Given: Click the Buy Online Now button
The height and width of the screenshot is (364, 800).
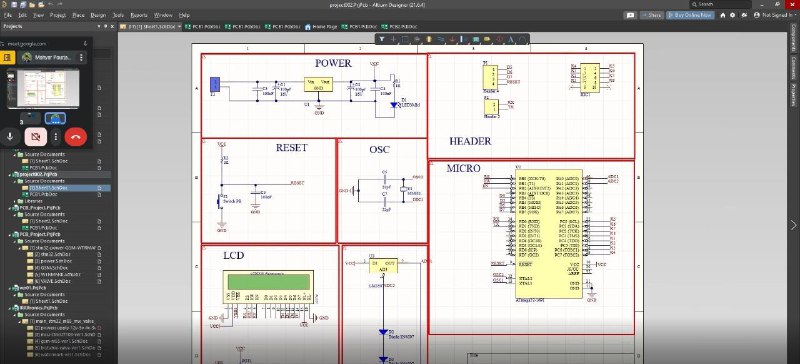Looking at the screenshot, I should (689, 15).
